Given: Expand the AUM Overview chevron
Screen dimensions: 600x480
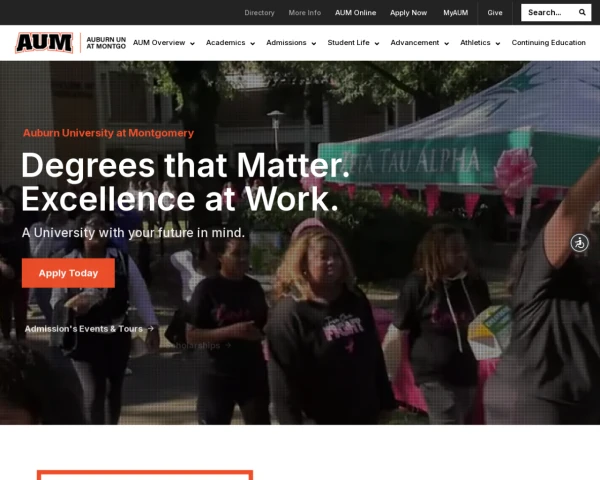Looking at the screenshot, I should [192, 43].
